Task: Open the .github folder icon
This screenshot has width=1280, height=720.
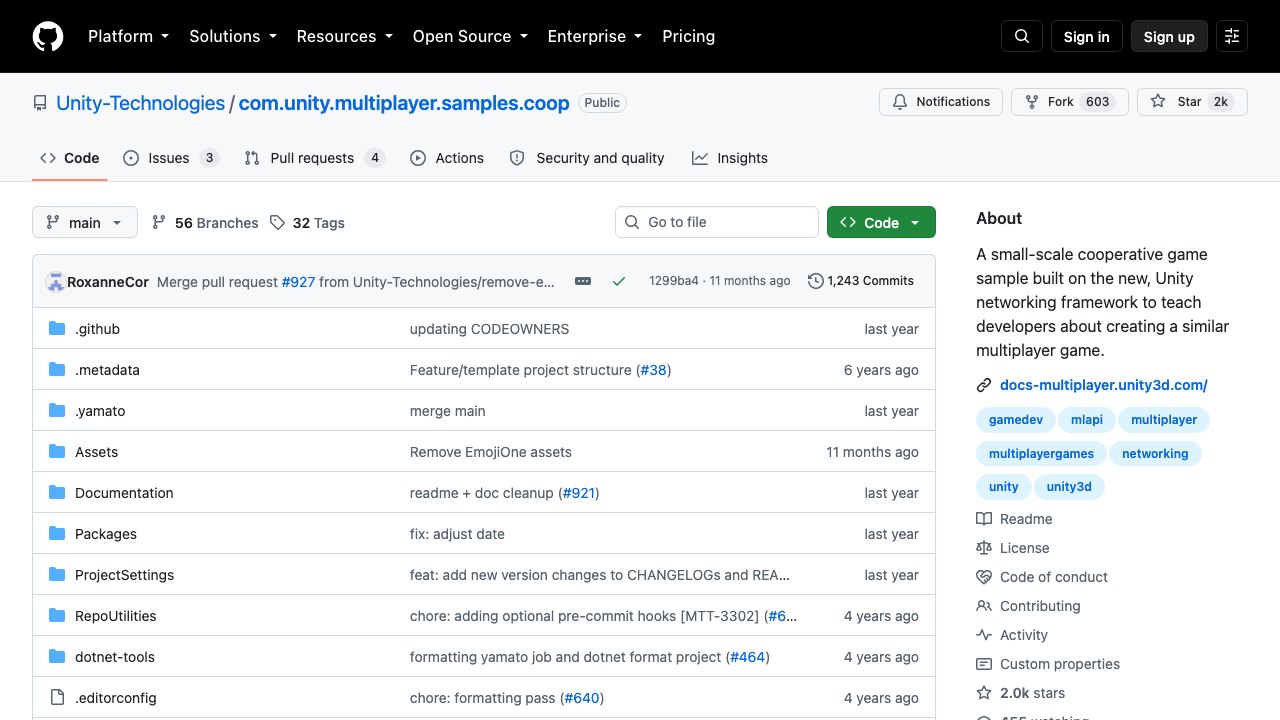Action: [x=57, y=329]
